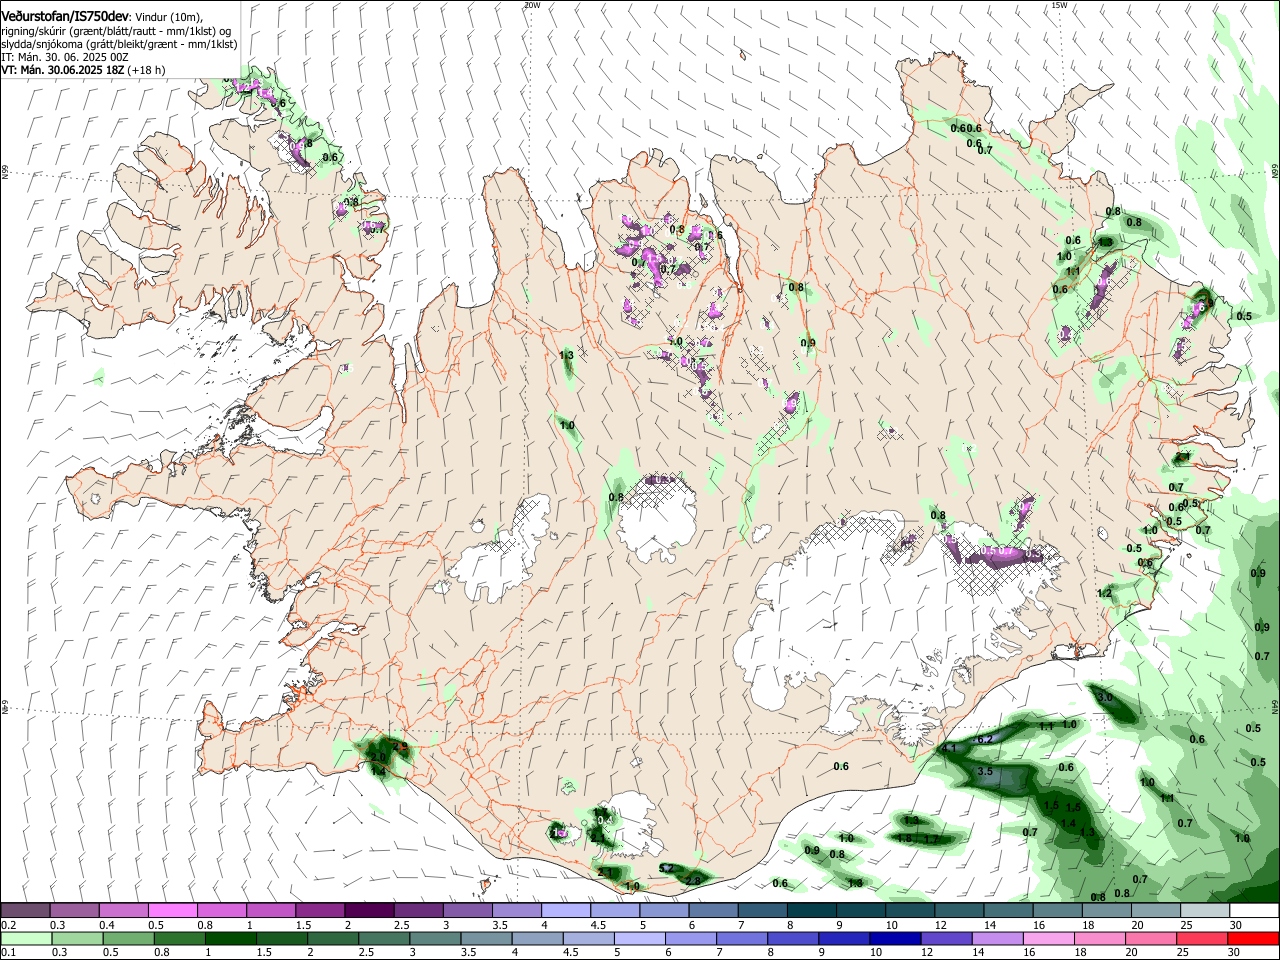1280x960 pixels.
Task: Click top-row legend swatch between 8 and 9
Action: (x=812, y=910)
